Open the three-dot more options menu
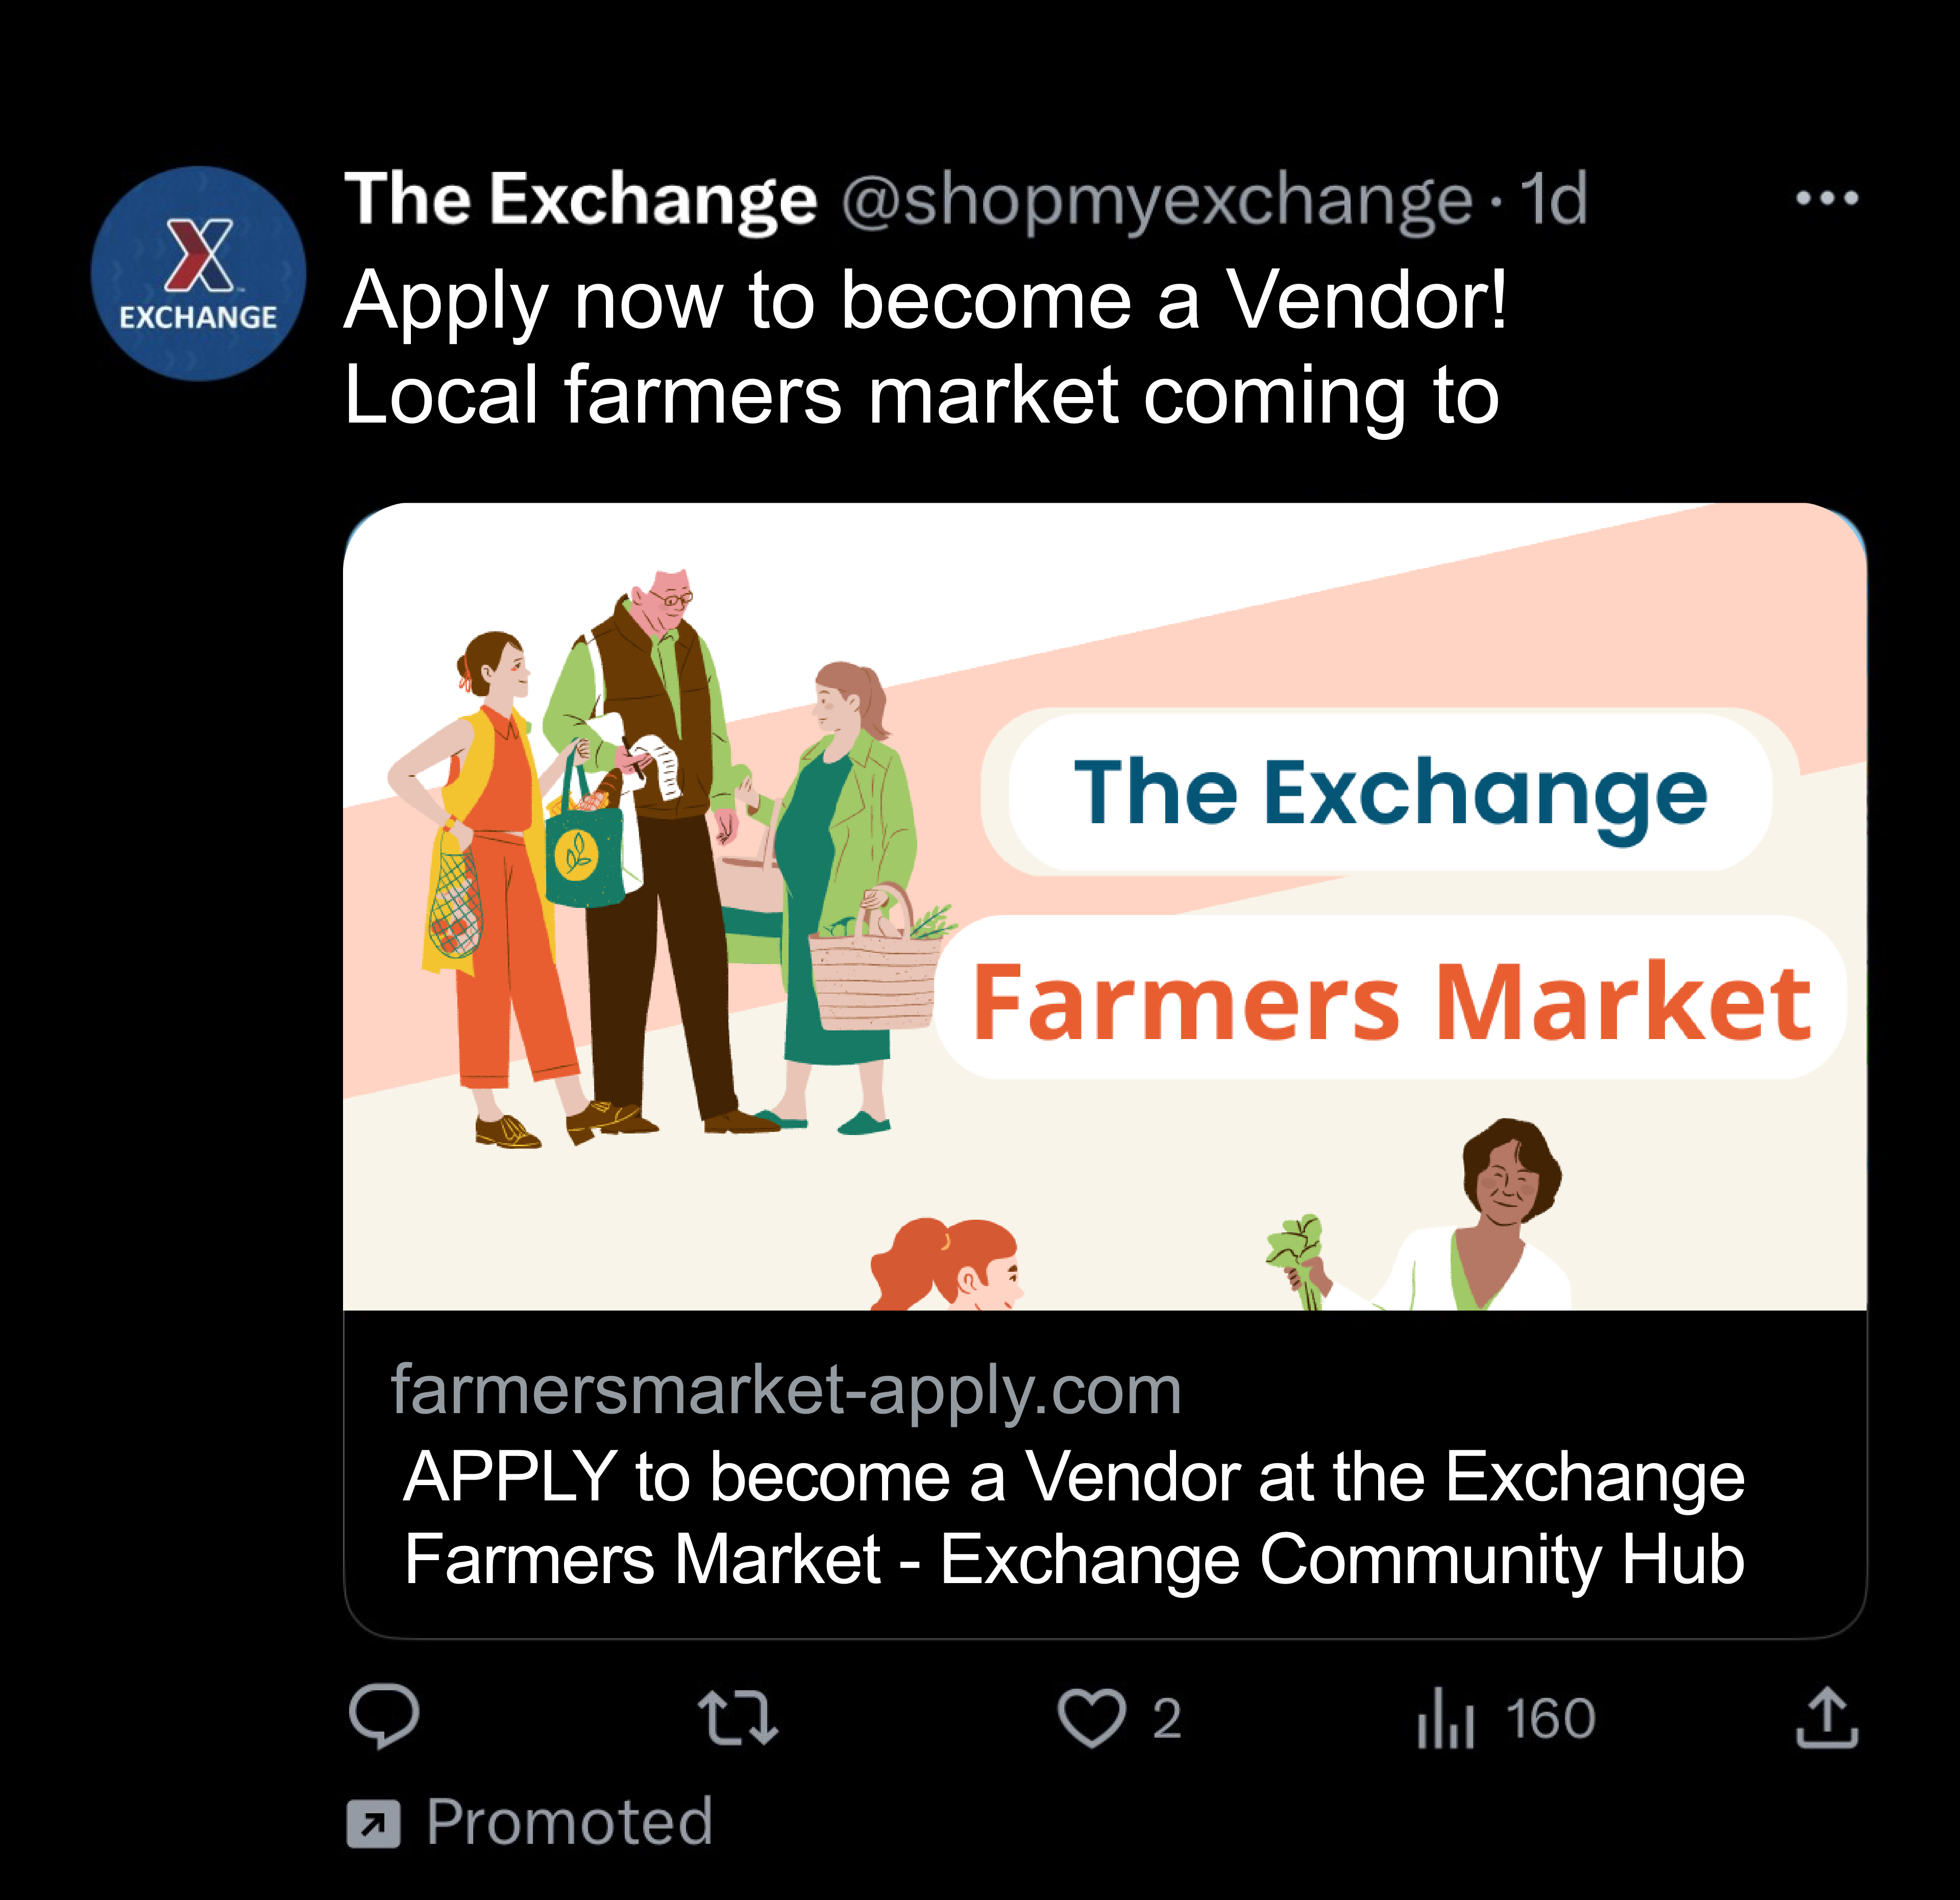 tap(1827, 198)
